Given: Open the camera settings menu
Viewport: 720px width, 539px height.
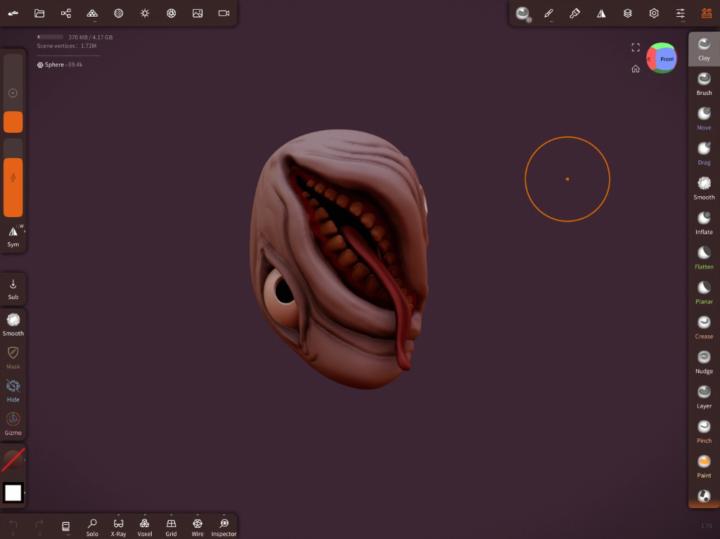Looking at the screenshot, I should pyautogui.click(x=223, y=13).
